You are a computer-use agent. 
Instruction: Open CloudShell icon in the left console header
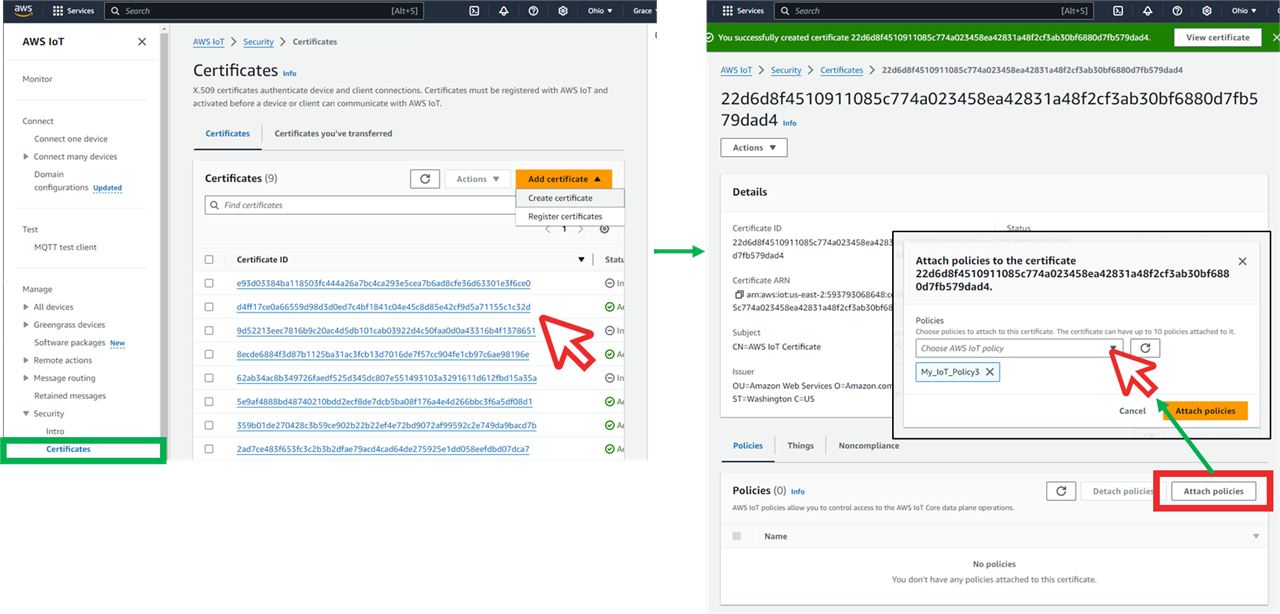474,11
